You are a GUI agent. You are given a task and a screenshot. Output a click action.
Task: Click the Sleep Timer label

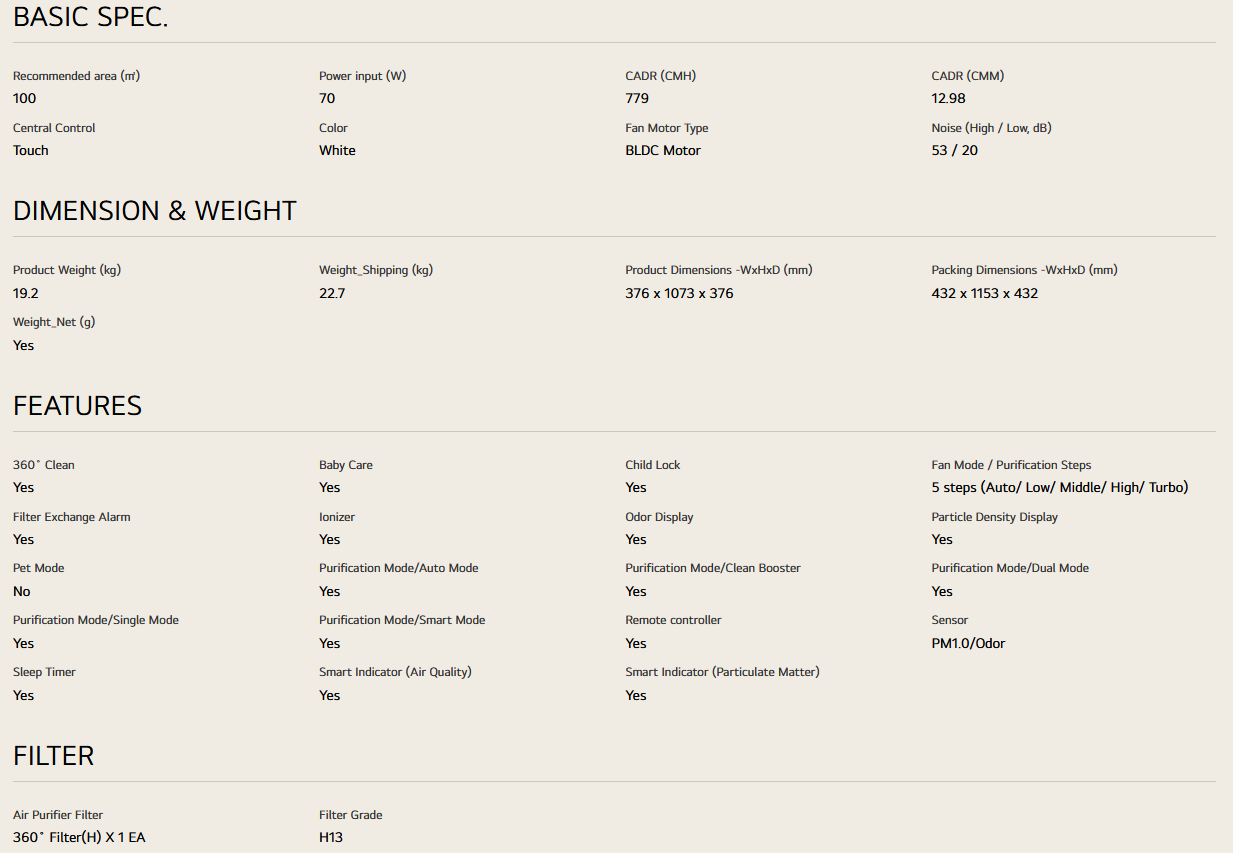[44, 672]
